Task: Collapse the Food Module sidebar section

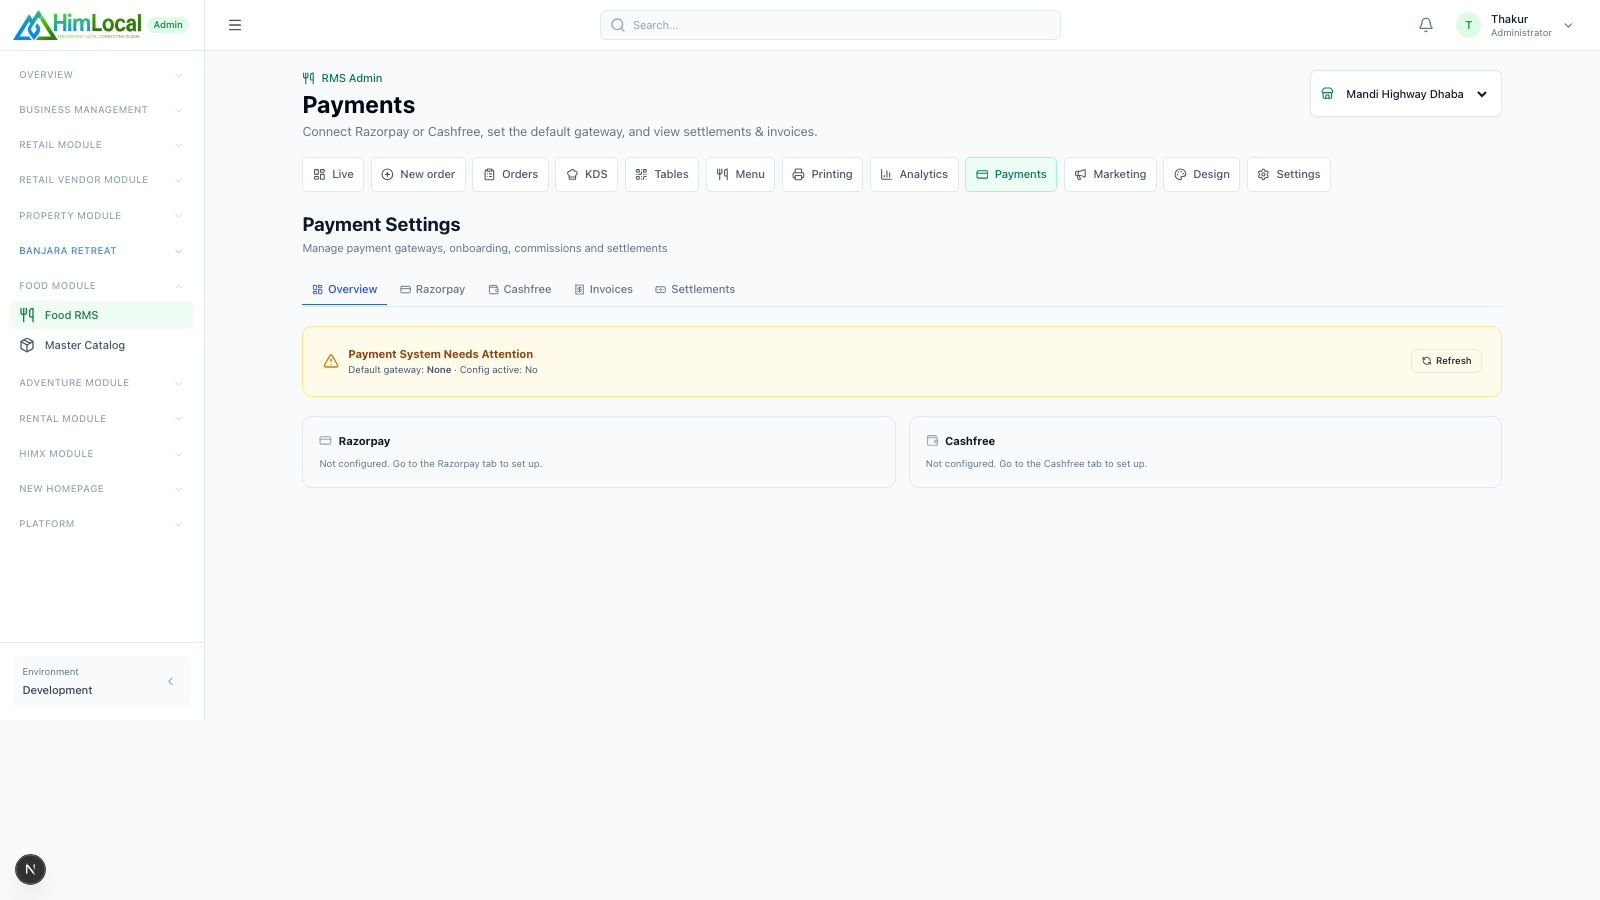Action: point(101,286)
